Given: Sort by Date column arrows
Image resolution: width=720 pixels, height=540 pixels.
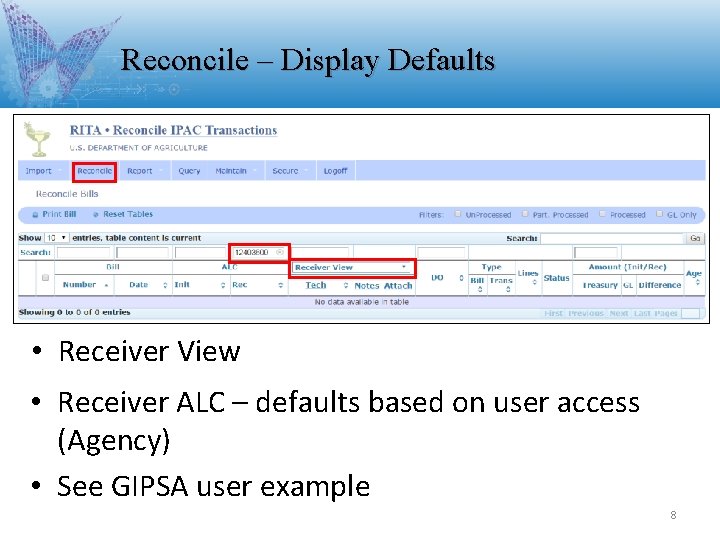Looking at the screenshot, I should pos(165,285).
